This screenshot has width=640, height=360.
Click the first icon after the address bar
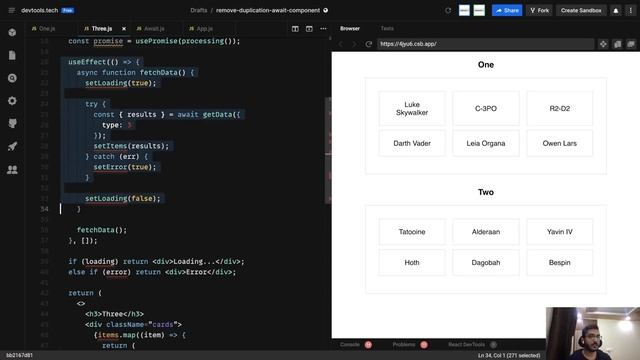point(603,44)
